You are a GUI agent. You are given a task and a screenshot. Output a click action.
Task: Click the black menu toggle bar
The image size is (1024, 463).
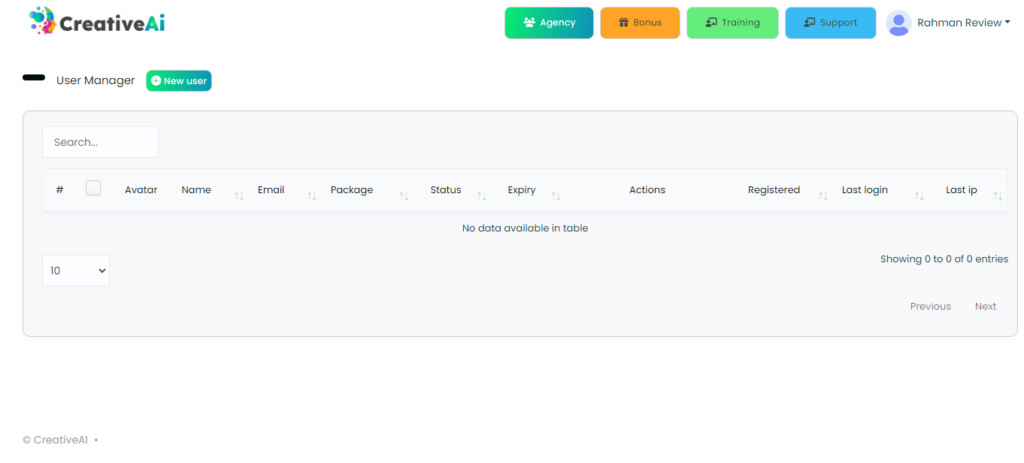[34, 78]
